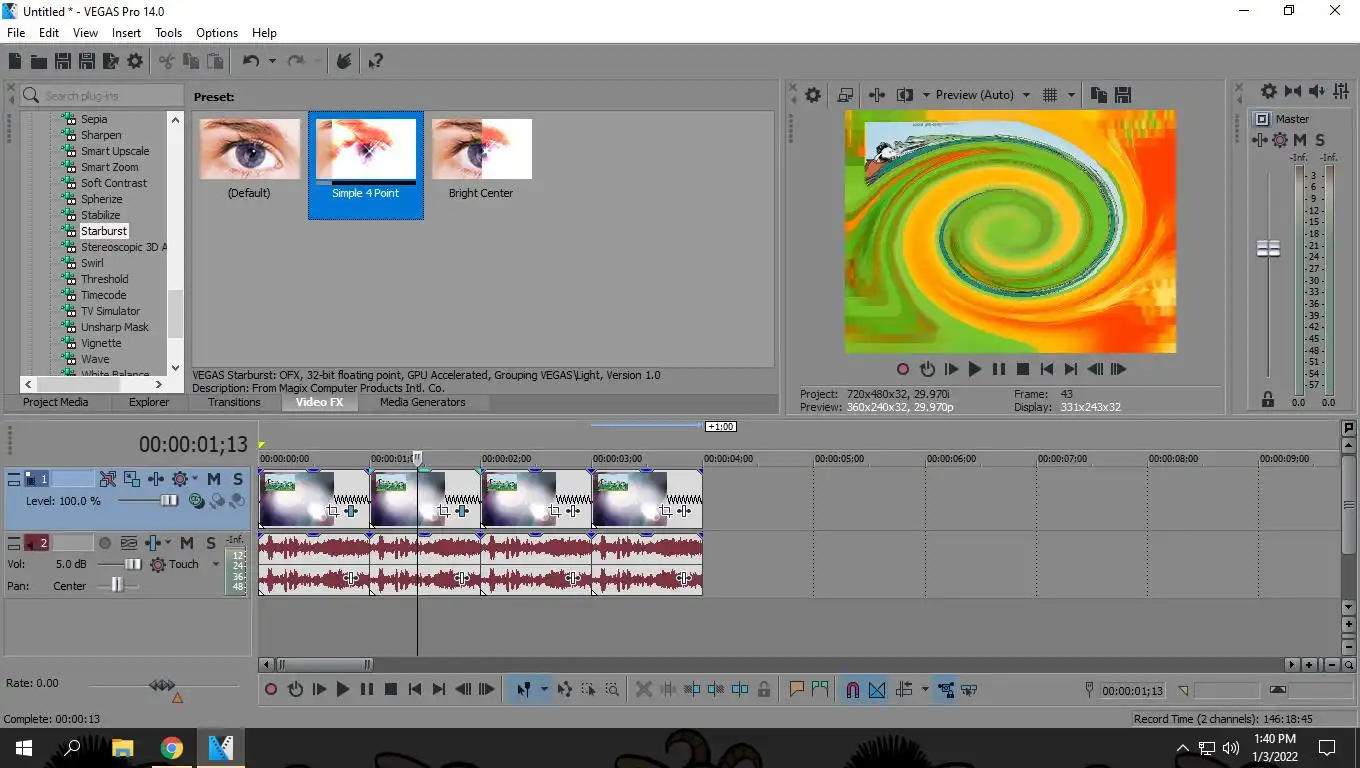Mute the Master bus with its M button
The width and height of the screenshot is (1360, 768).
[x=1300, y=140]
